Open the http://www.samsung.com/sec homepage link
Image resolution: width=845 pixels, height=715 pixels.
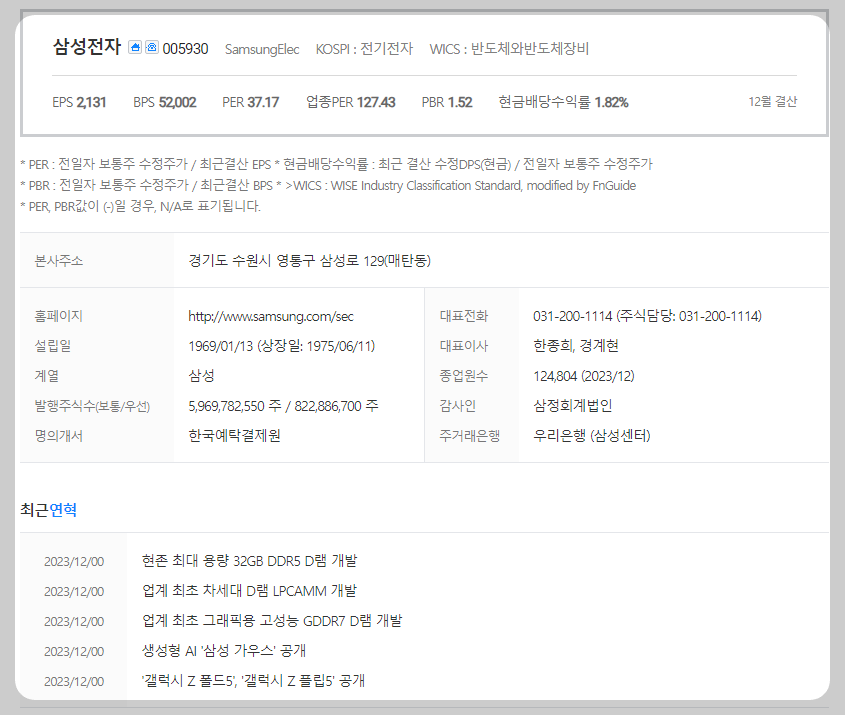[271, 316]
